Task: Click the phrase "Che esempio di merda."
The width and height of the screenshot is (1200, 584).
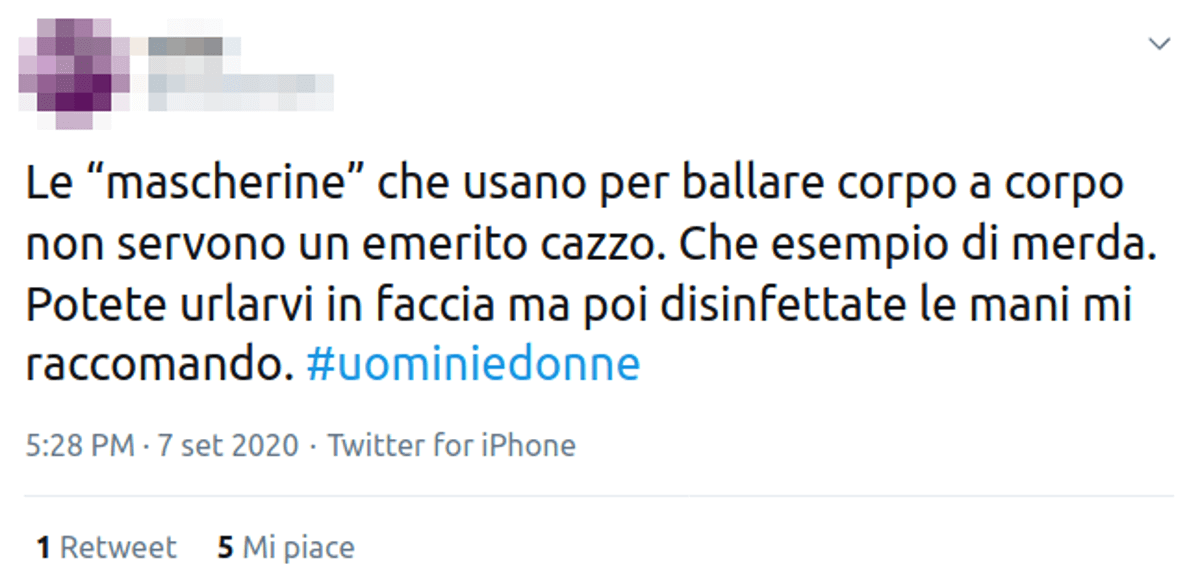Action: (913, 246)
